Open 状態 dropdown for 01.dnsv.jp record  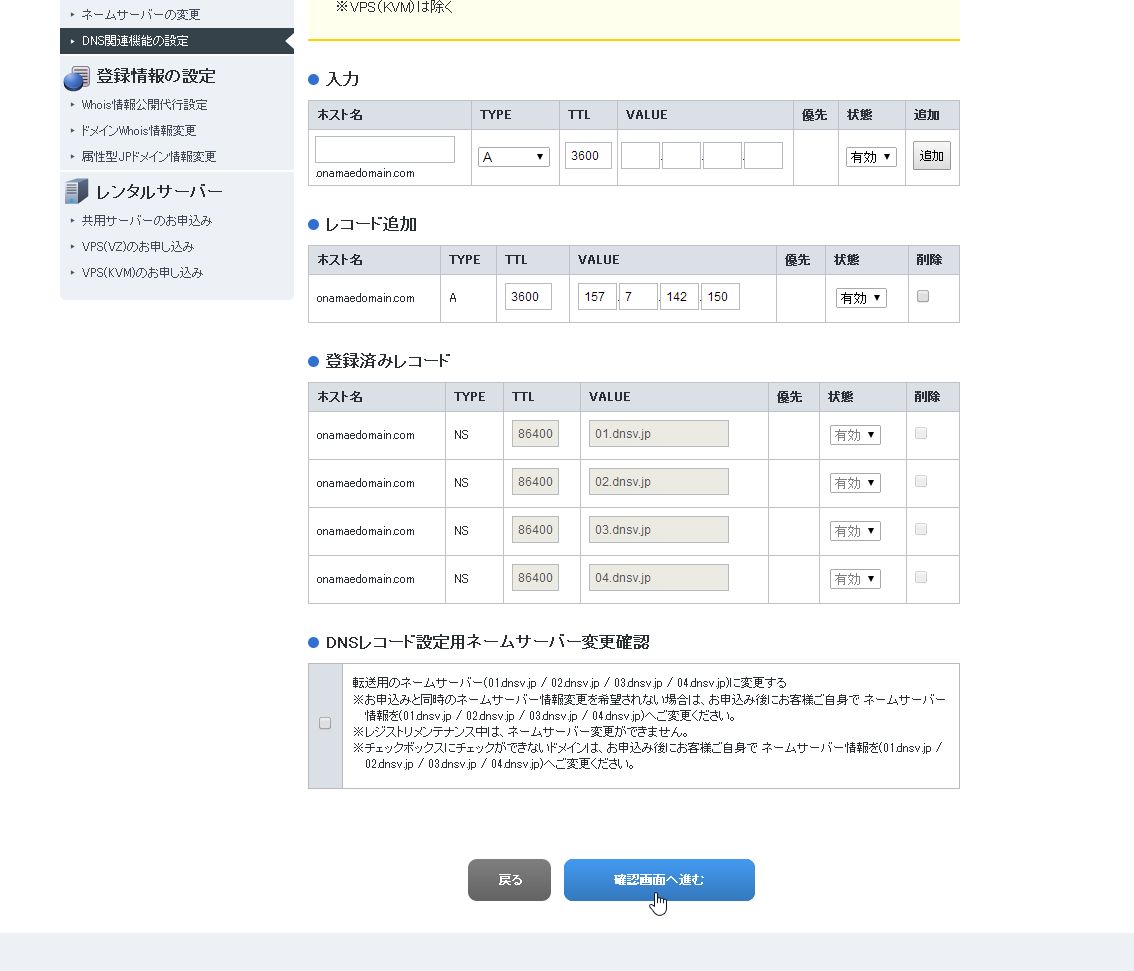[x=855, y=435]
